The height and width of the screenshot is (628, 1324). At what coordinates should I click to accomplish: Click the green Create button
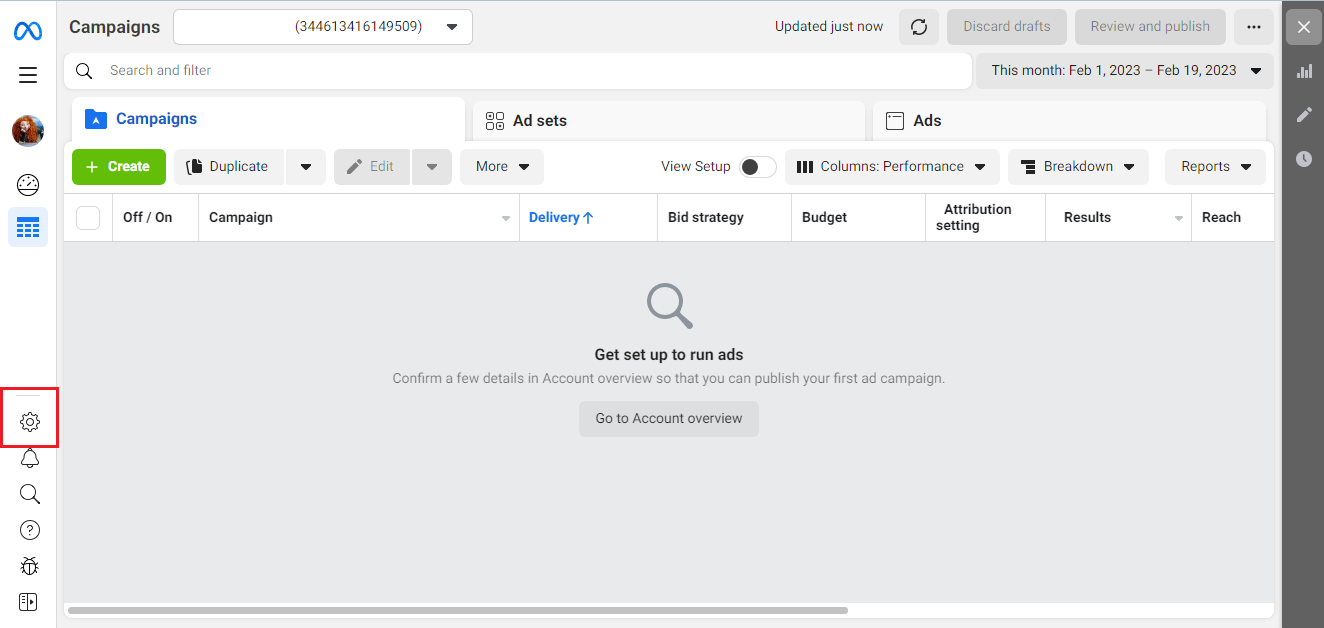coord(119,167)
